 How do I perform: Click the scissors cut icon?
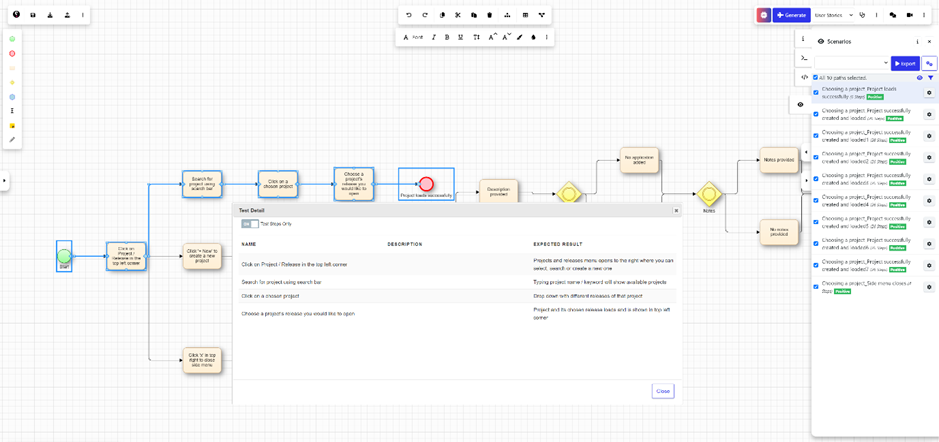458,15
